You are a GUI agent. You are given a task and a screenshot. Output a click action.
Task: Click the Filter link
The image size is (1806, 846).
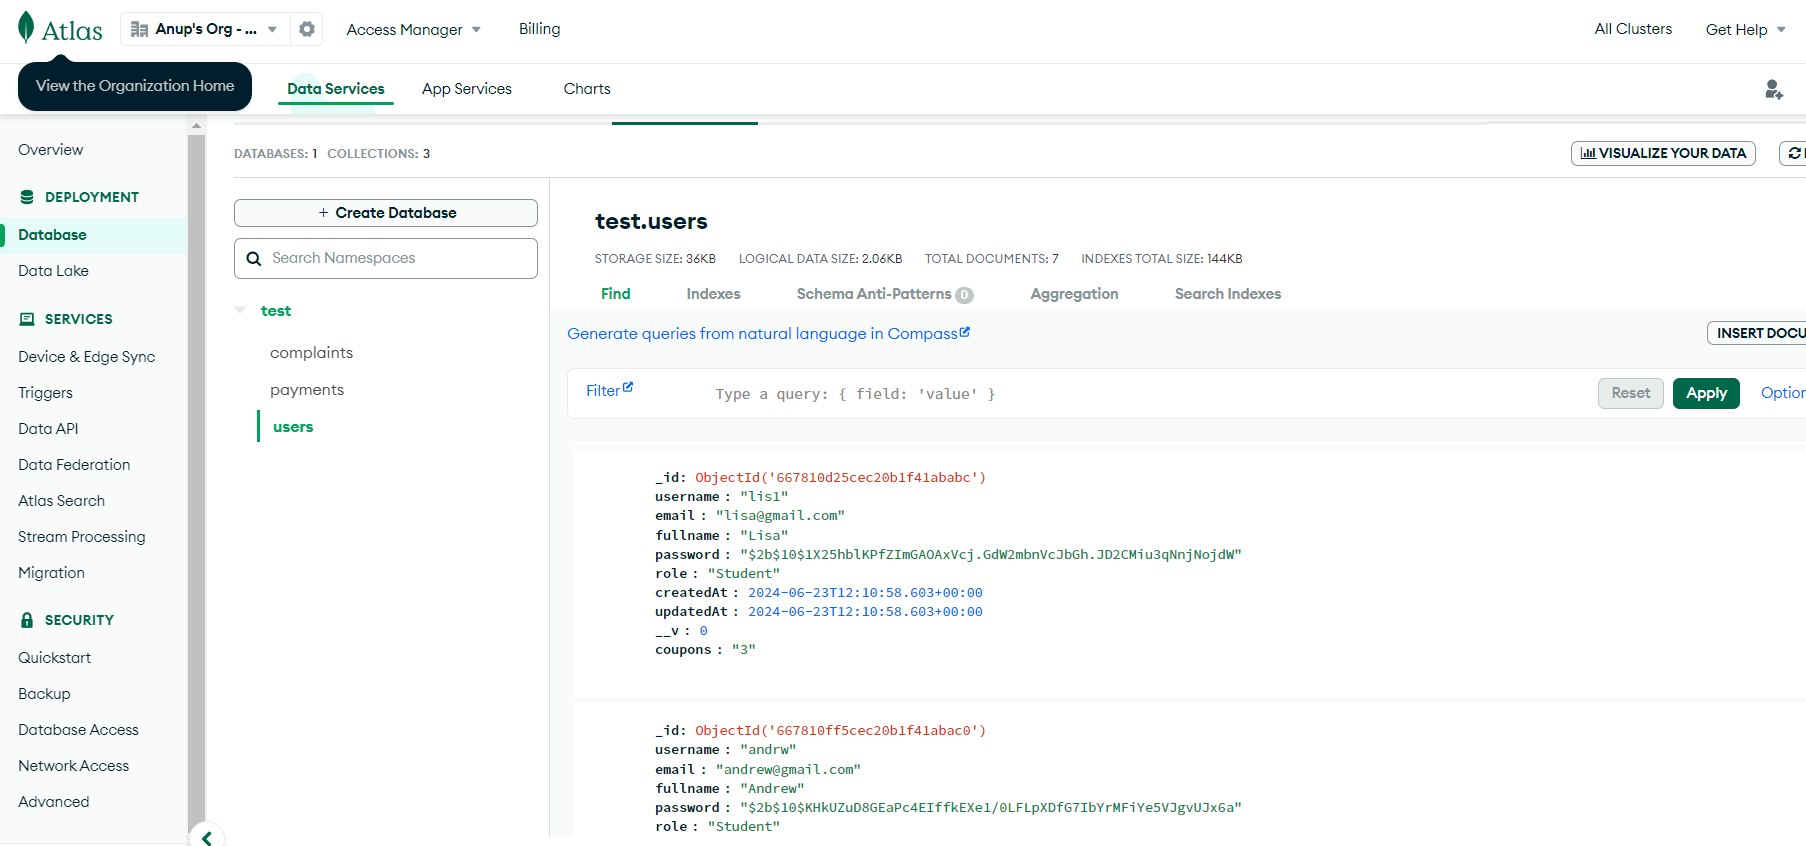point(603,391)
